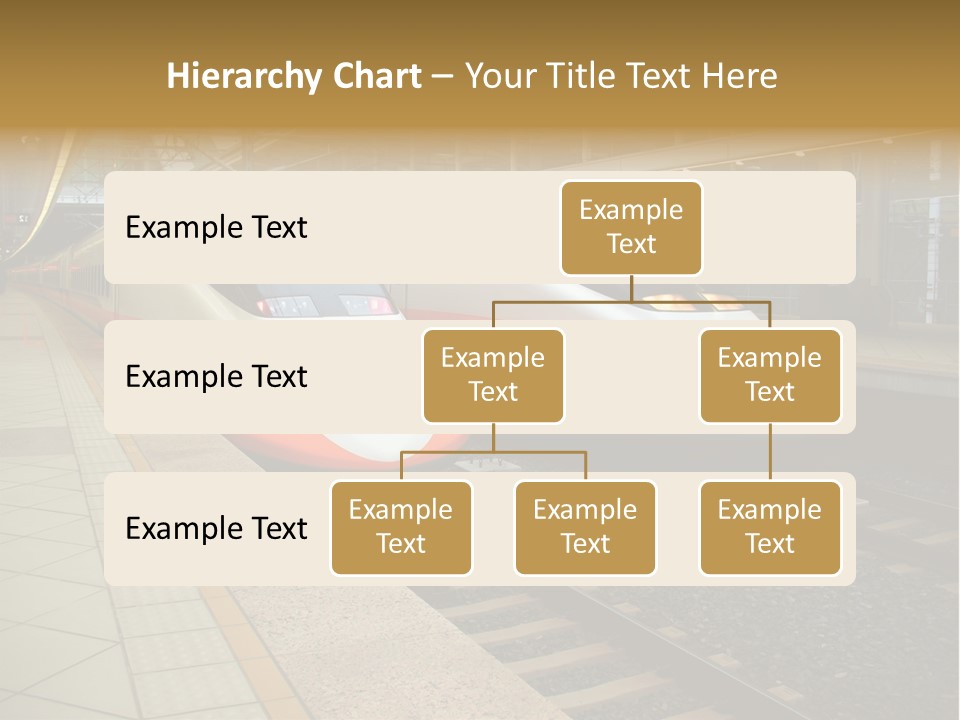Select the connector branching to the two bottom-left boxes
Image resolution: width=960 pixels, height=720 pixels.
(x=493, y=452)
